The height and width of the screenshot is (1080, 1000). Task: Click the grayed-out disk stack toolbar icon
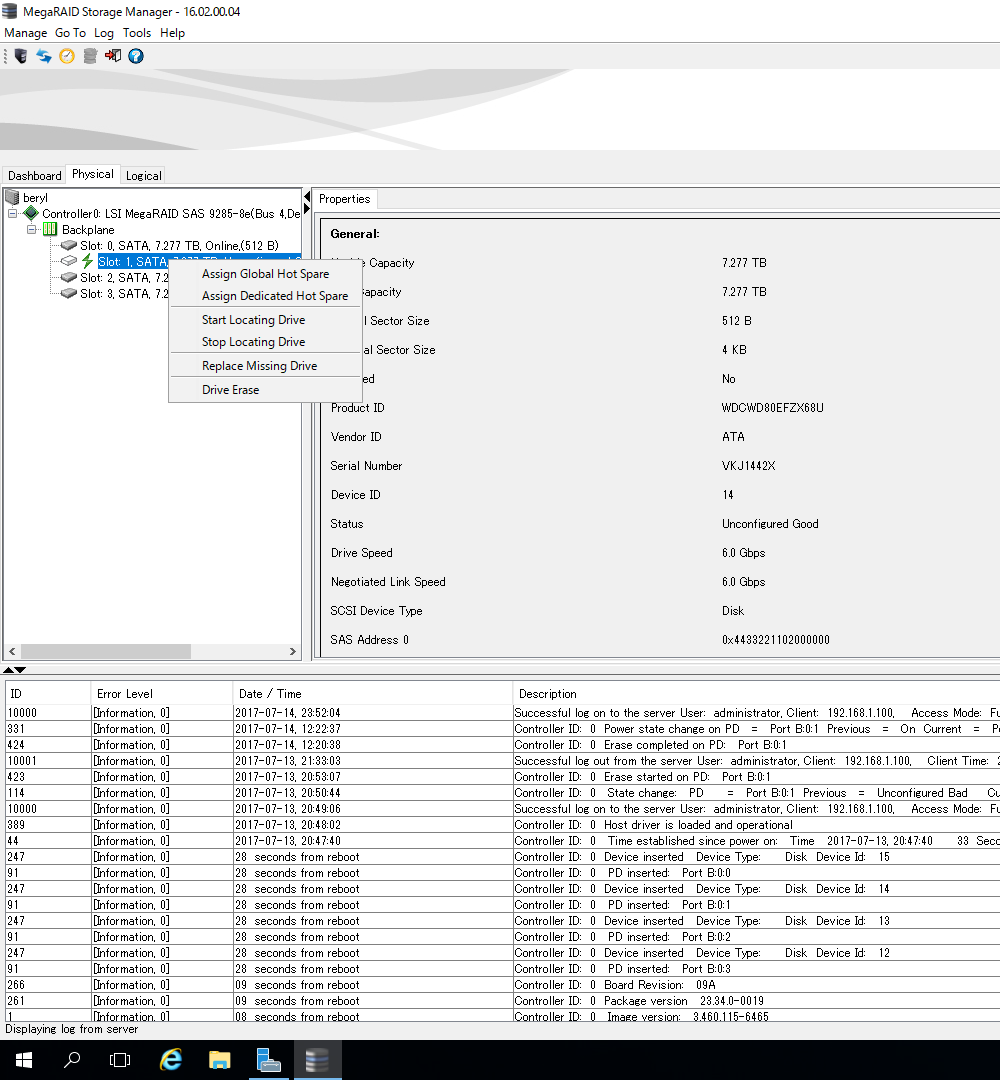(90, 56)
